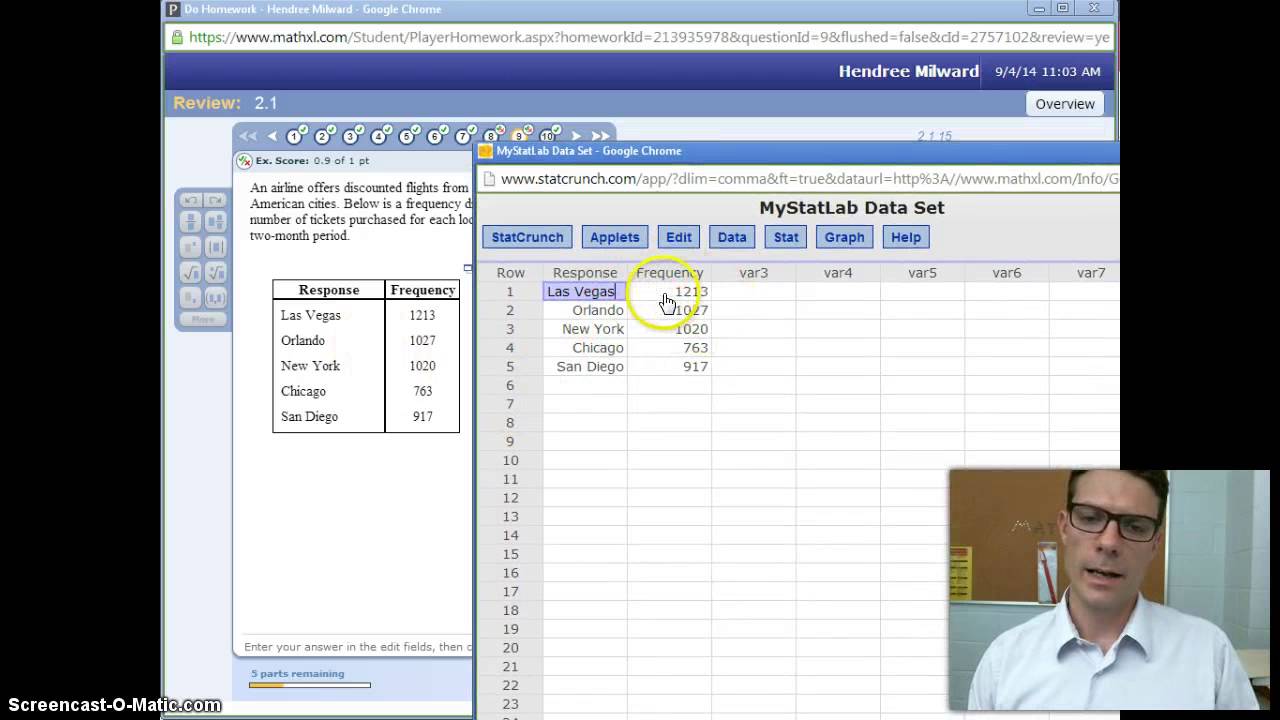Go to the last question arrow
Image resolution: width=1280 pixels, height=720 pixels.
tap(600, 136)
